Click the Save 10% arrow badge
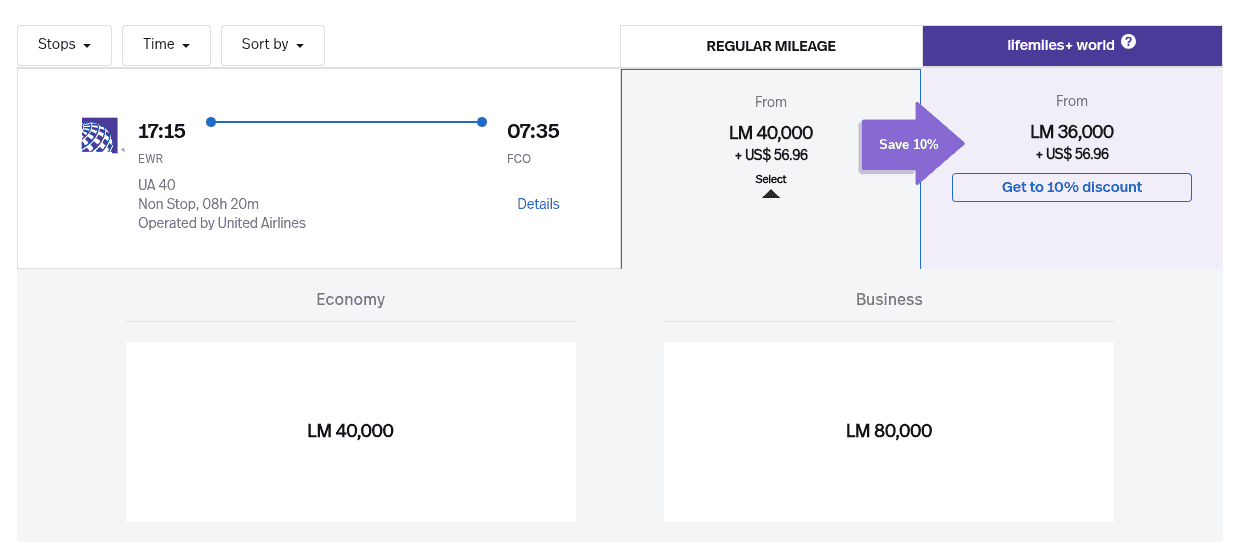This screenshot has height=553, width=1241. pyautogui.click(x=909, y=144)
